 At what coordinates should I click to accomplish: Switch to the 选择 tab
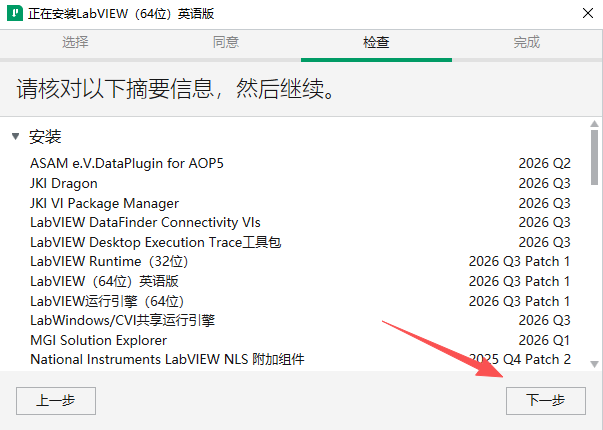coord(75,42)
